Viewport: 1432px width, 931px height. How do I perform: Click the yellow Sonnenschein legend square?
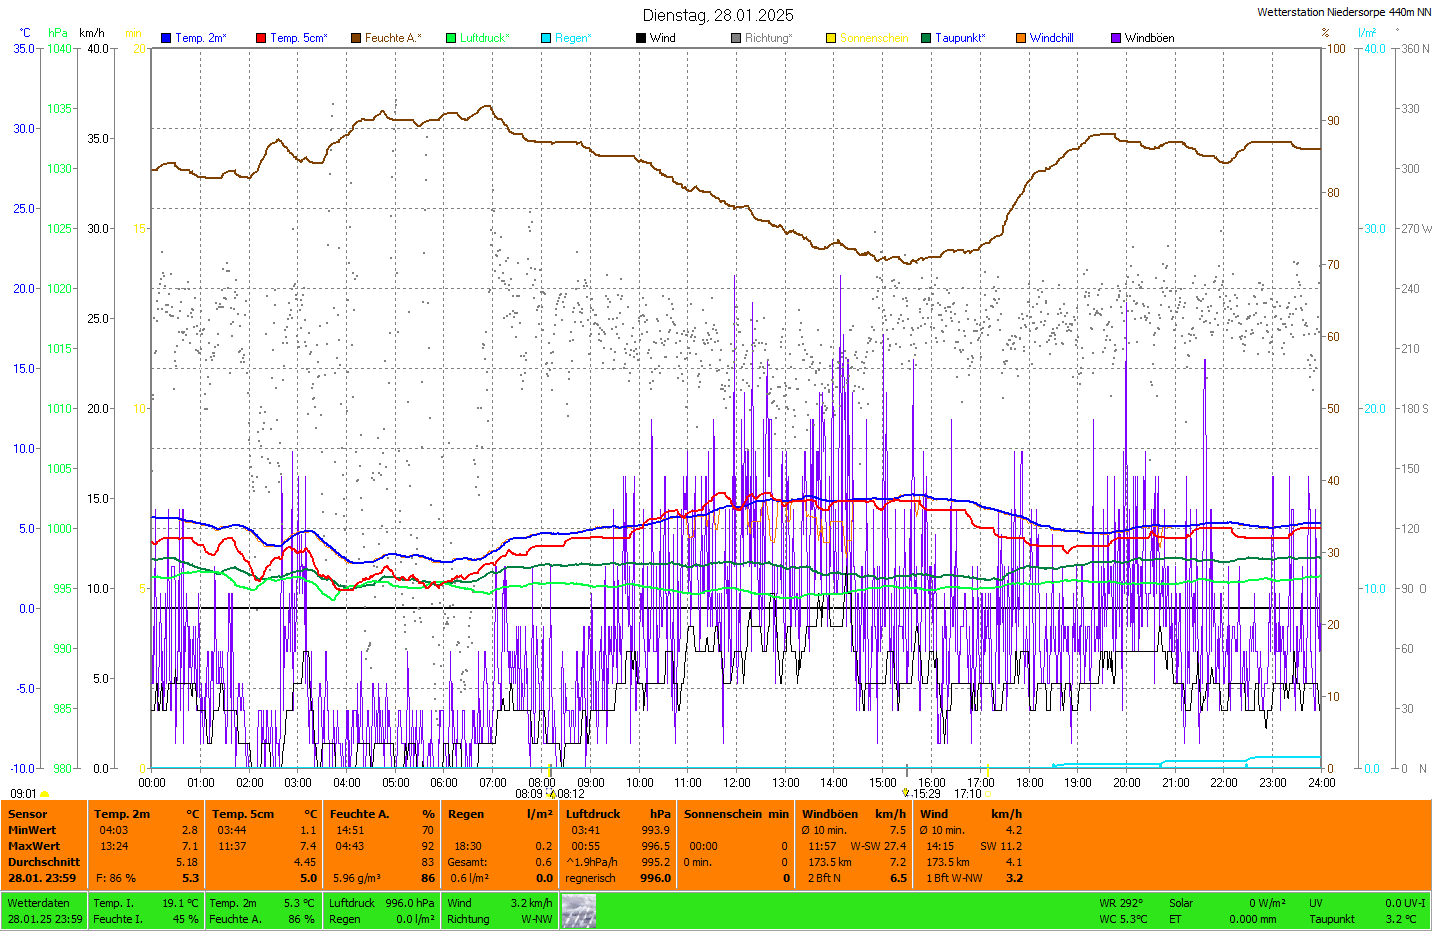pyautogui.click(x=831, y=38)
